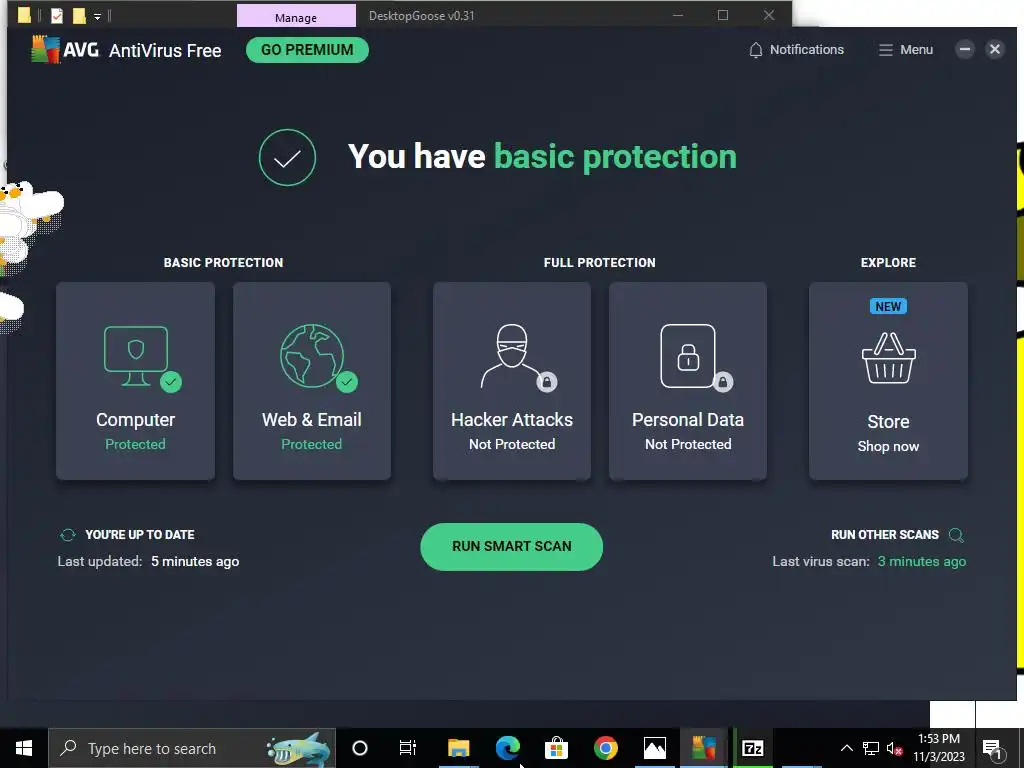1024x768 pixels.
Task: Open File Explorer from taskbar
Action: [x=458, y=748]
